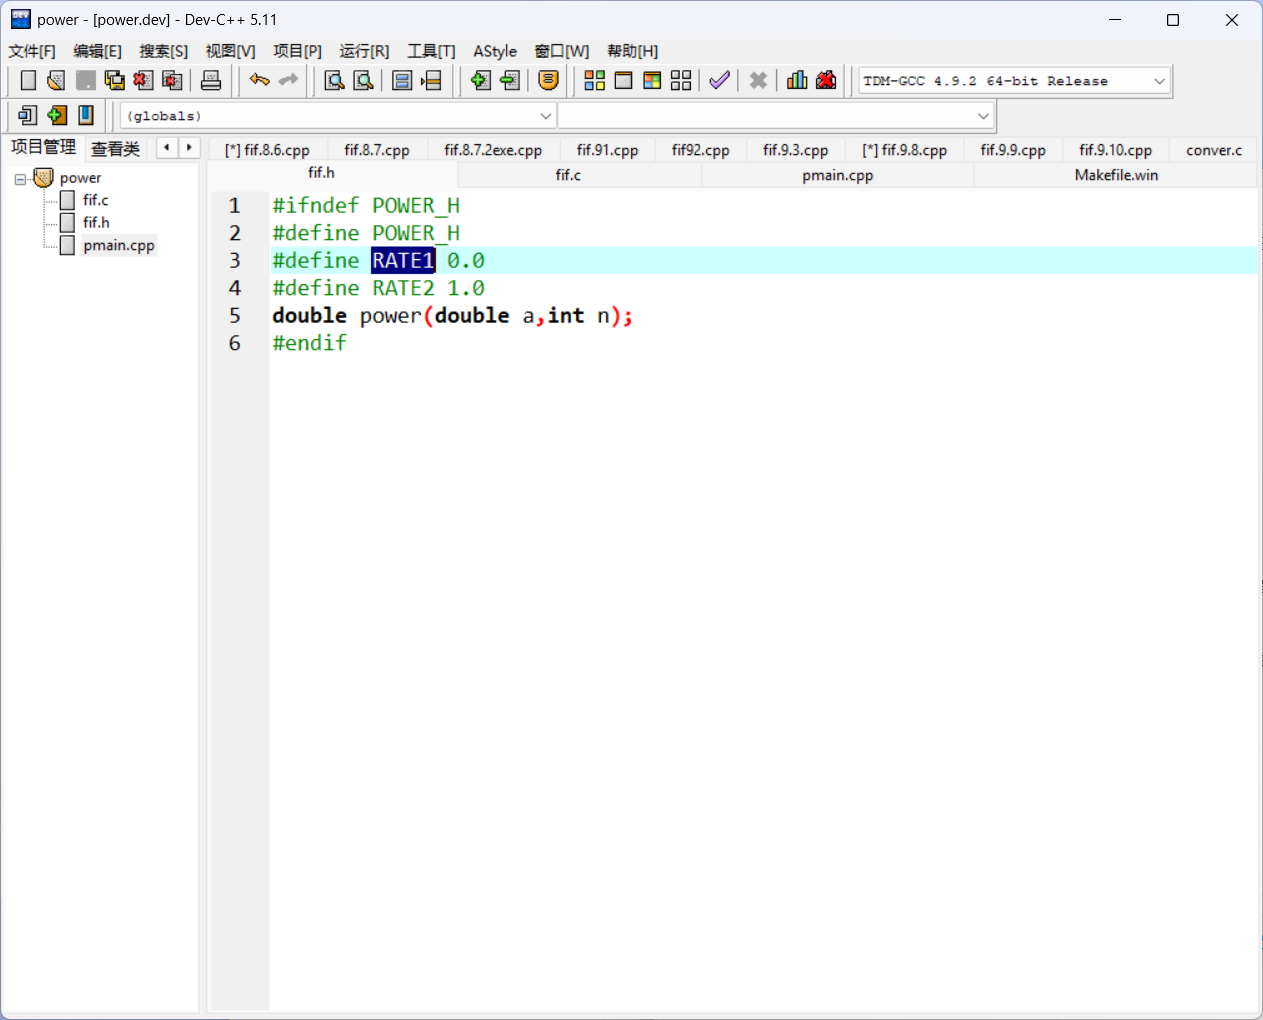Select fif.c in the project tree
This screenshot has width=1263, height=1020.
click(95, 200)
